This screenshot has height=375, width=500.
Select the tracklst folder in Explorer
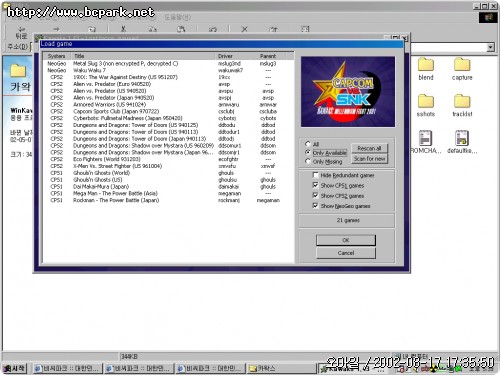pyautogui.click(x=462, y=105)
